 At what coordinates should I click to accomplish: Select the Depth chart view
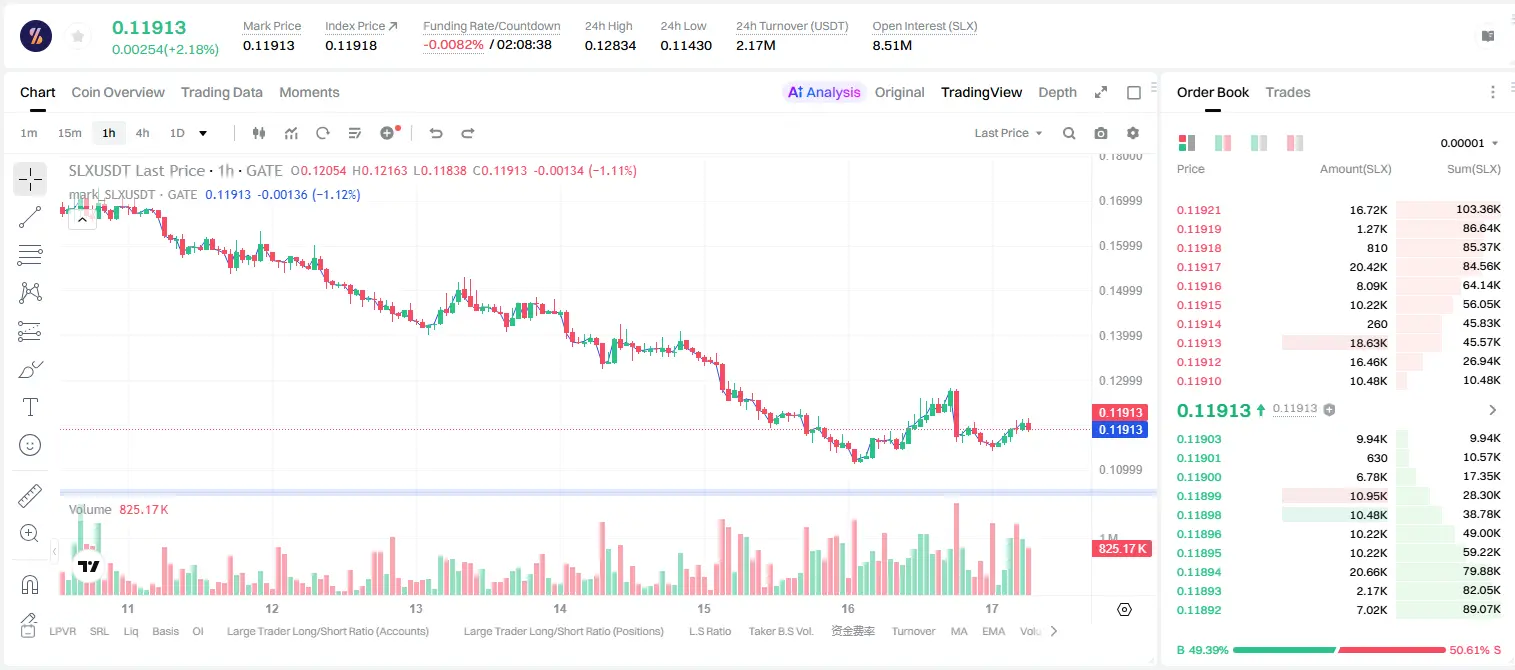[x=1057, y=92]
